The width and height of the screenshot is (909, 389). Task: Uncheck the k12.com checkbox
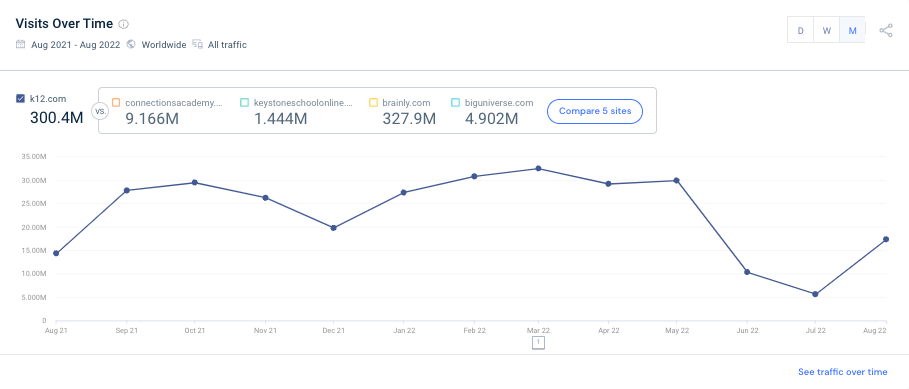[20, 99]
